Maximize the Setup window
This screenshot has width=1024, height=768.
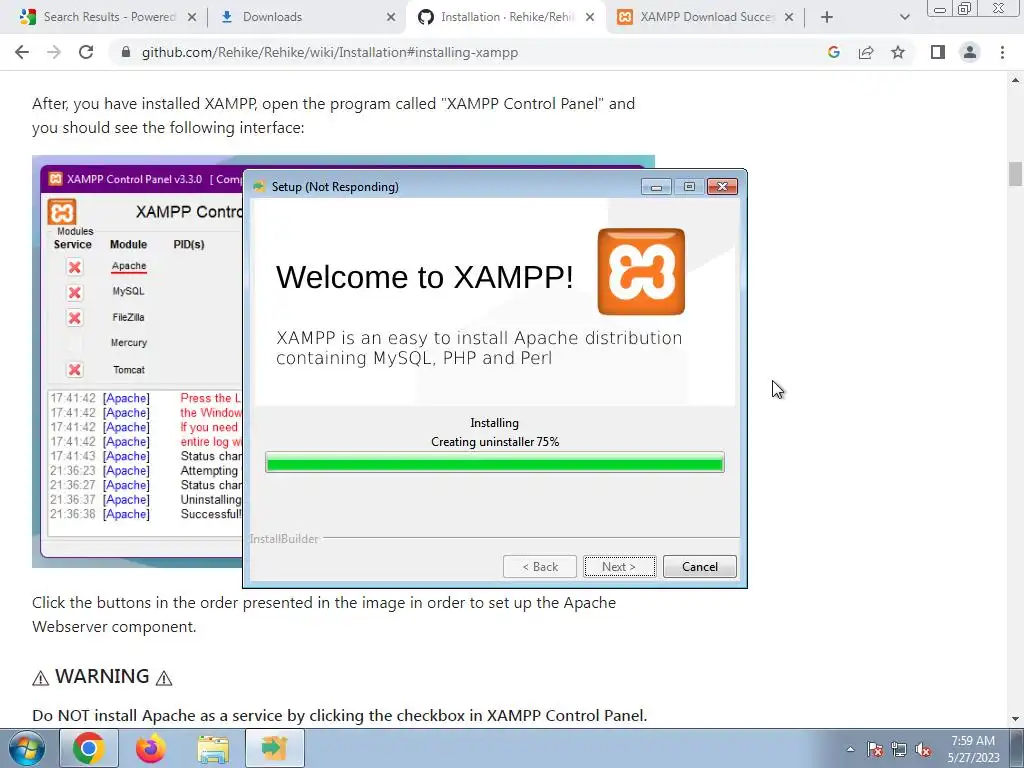point(689,187)
